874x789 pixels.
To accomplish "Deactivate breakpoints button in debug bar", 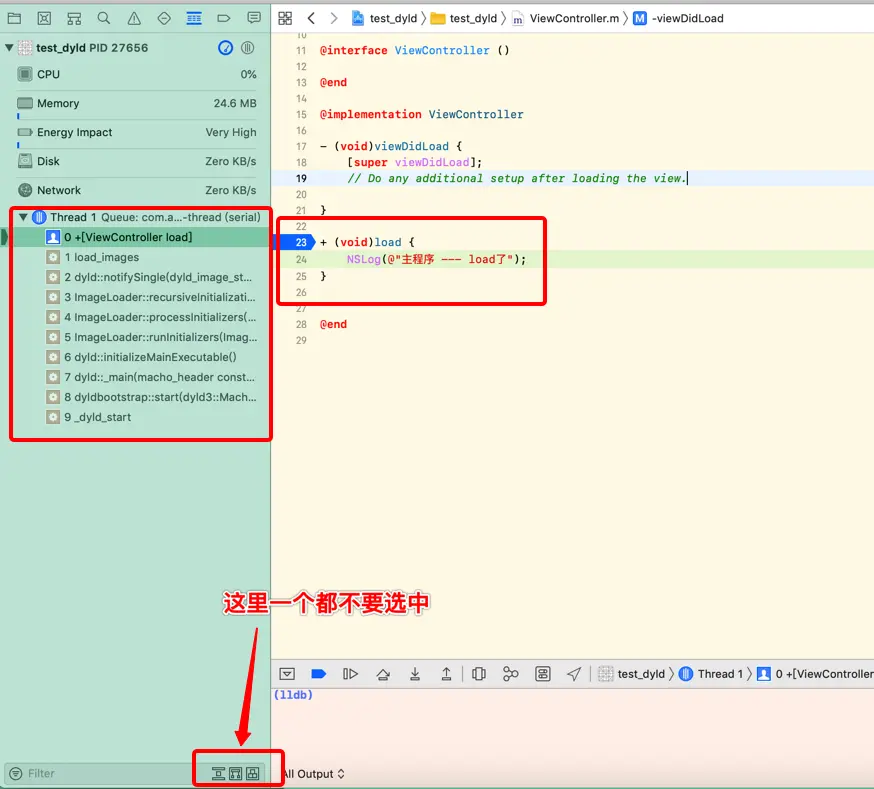I will click(x=319, y=674).
